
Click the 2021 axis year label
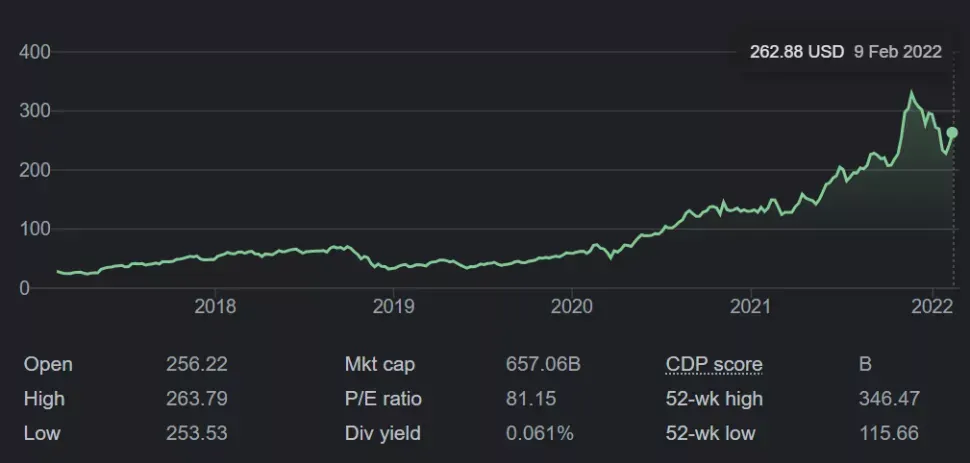click(750, 306)
